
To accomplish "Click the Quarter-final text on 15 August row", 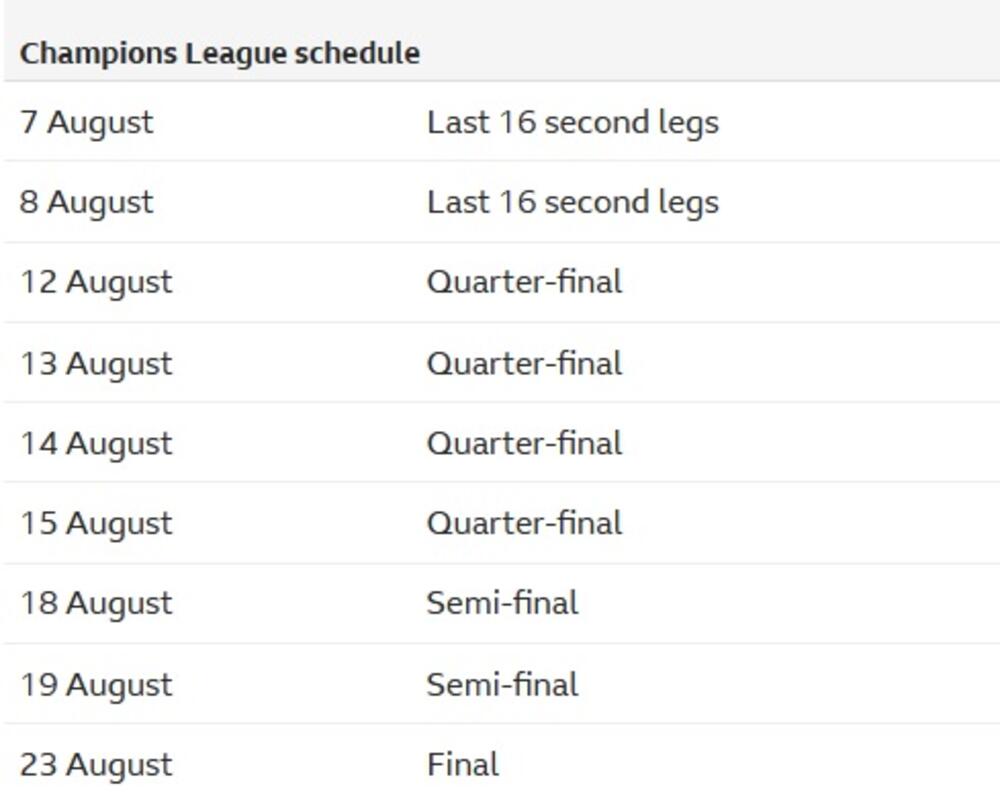I will [x=524, y=523].
